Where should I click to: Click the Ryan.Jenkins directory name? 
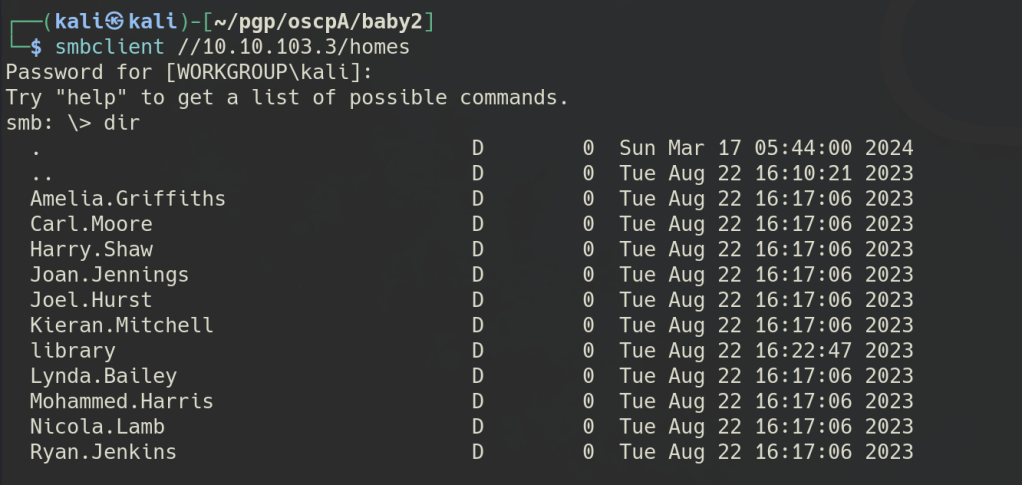tap(103, 452)
